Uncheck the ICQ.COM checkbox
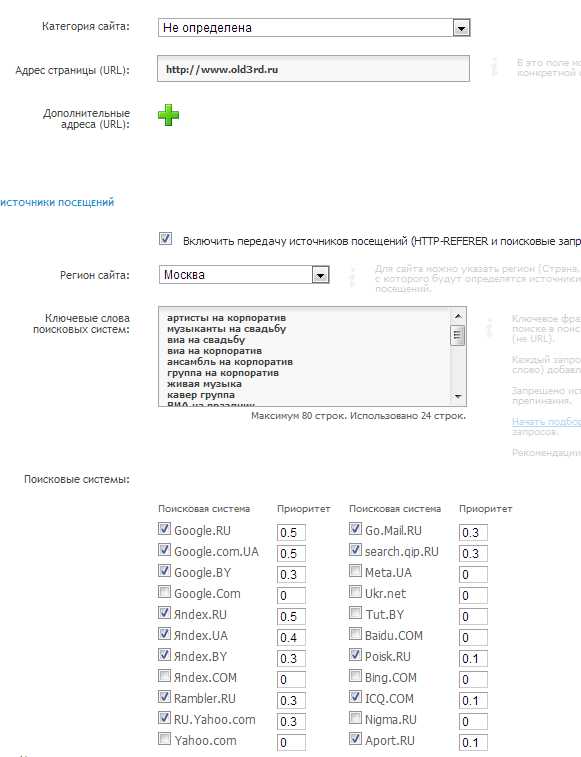Viewport: 581px width, 757px height. pos(355,697)
